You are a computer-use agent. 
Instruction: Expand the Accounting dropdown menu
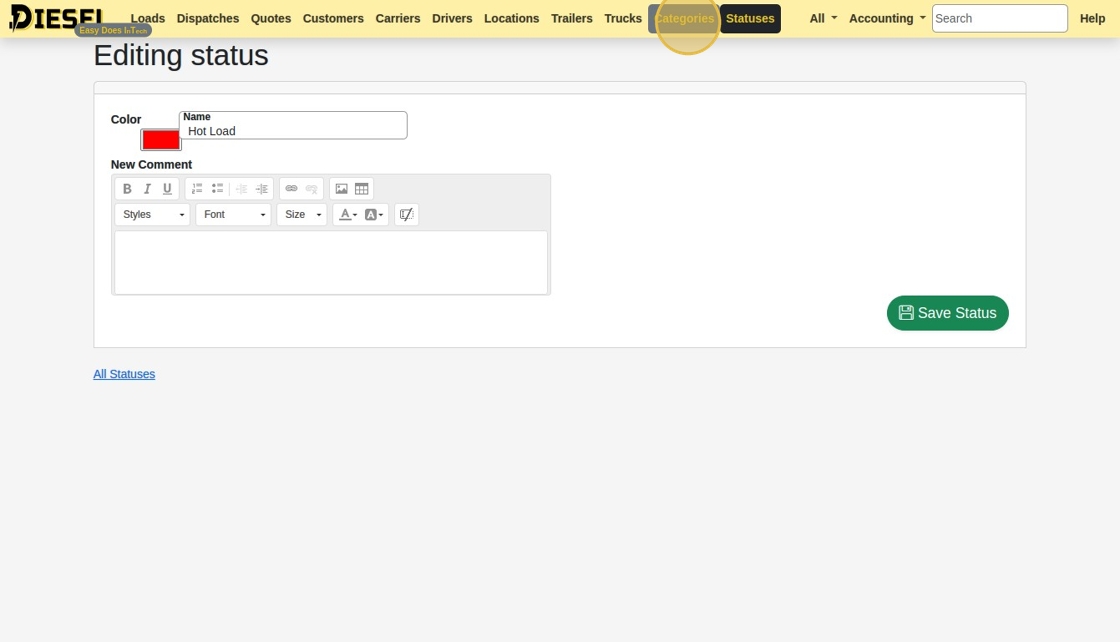point(886,19)
